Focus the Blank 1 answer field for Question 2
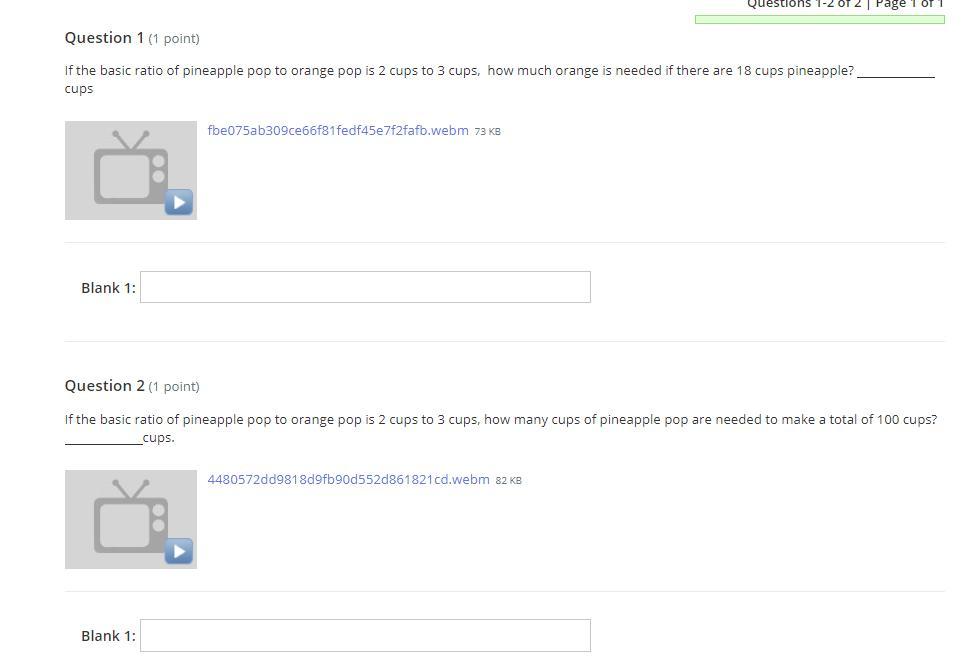The image size is (964, 660). tap(365, 635)
